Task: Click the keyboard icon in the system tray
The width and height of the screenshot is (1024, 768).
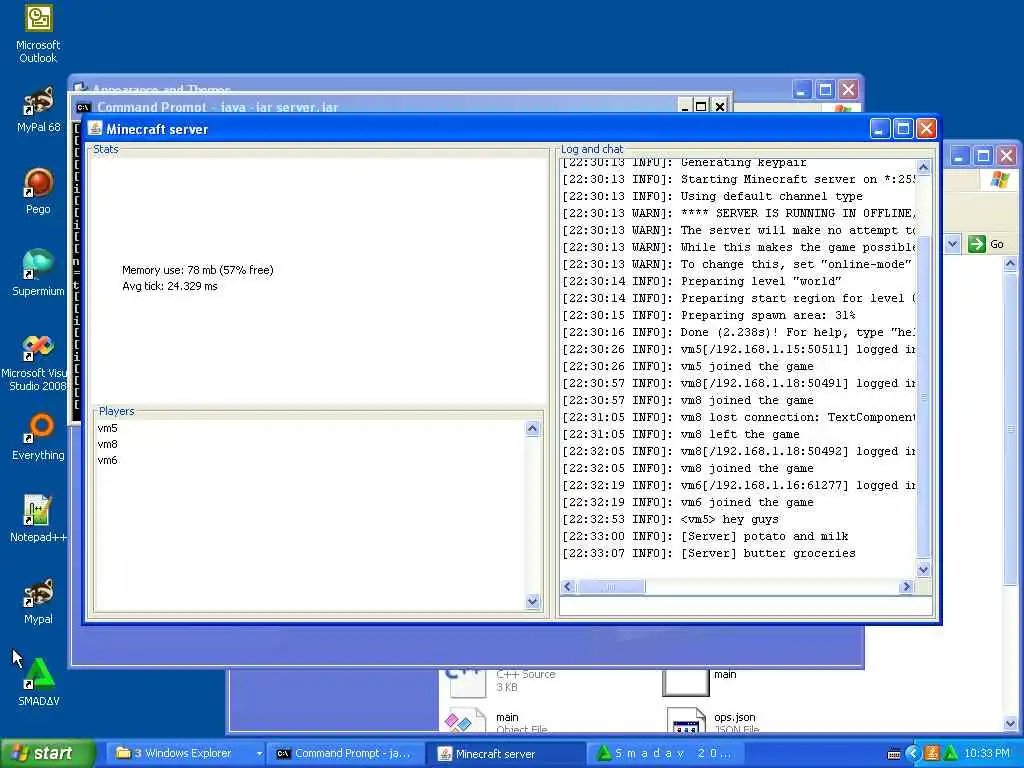Action: click(x=894, y=754)
